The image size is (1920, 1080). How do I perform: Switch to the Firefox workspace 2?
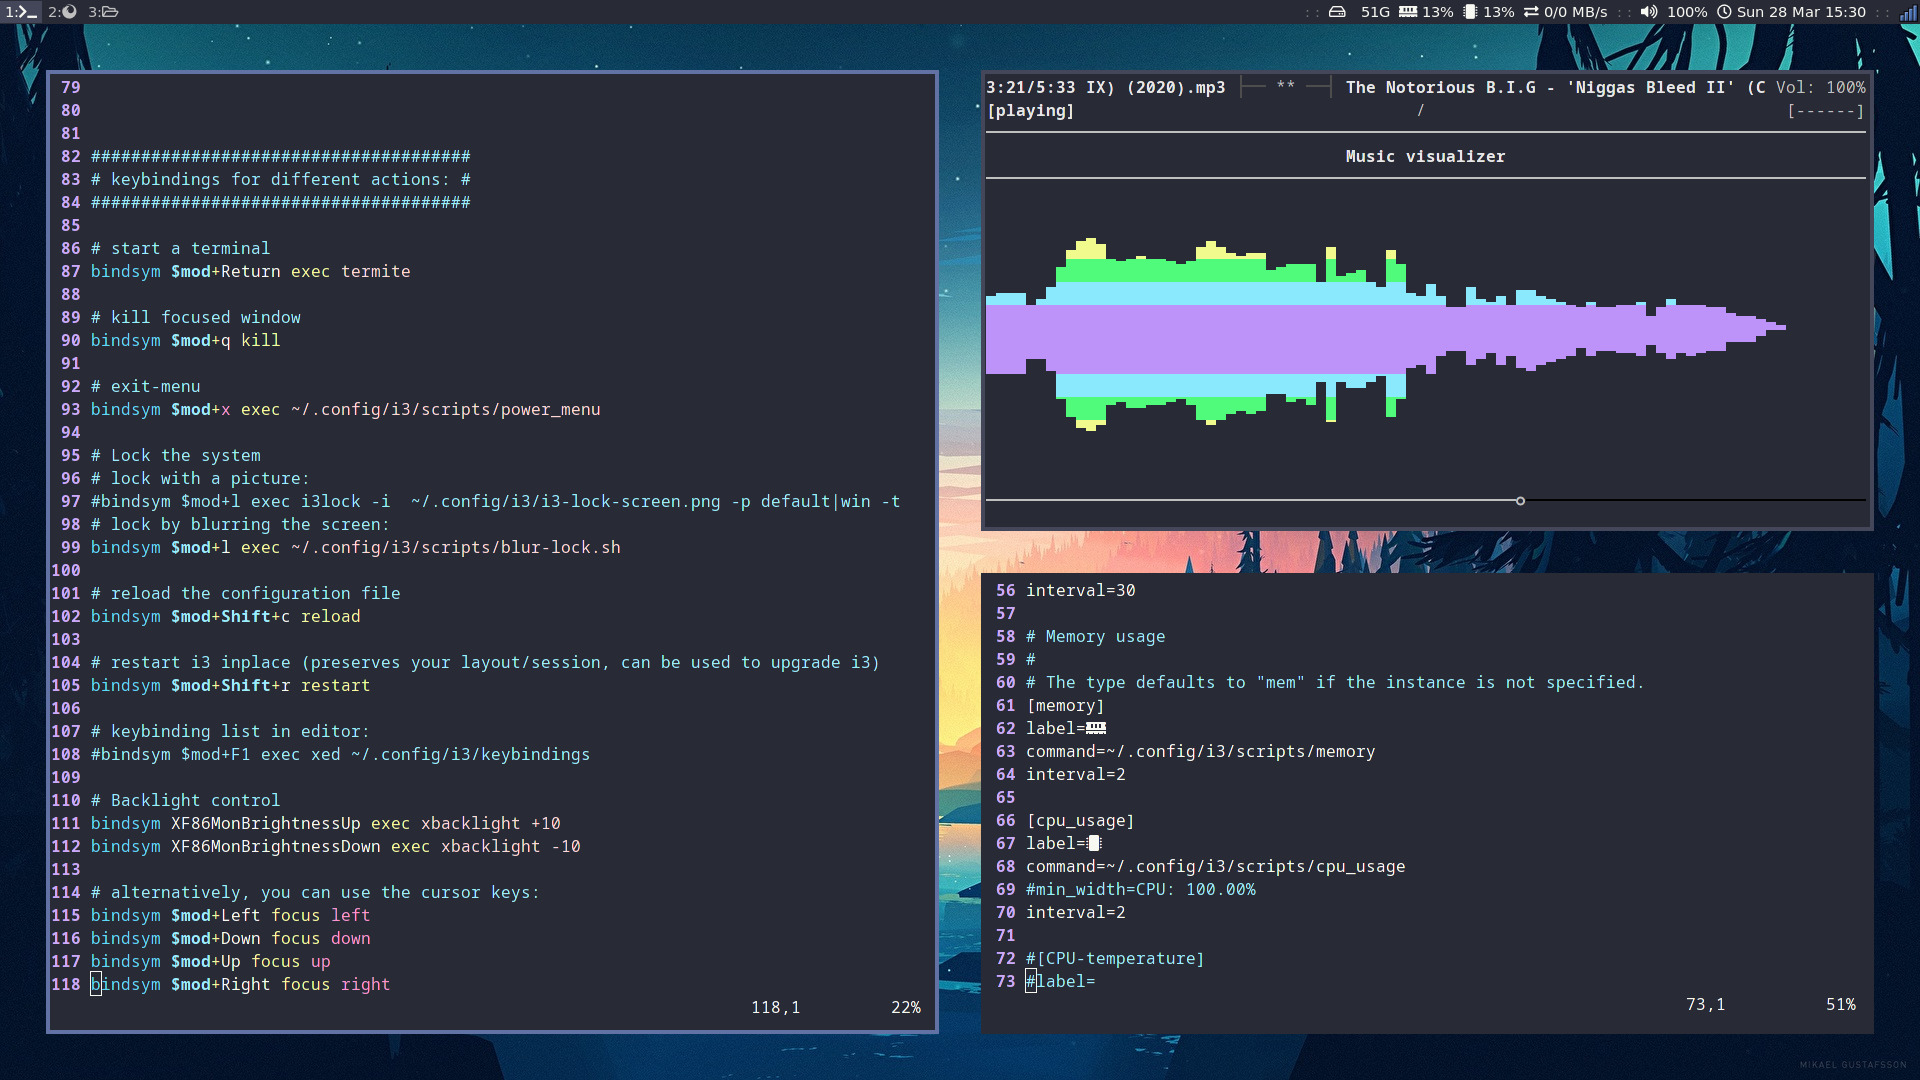click(x=62, y=12)
